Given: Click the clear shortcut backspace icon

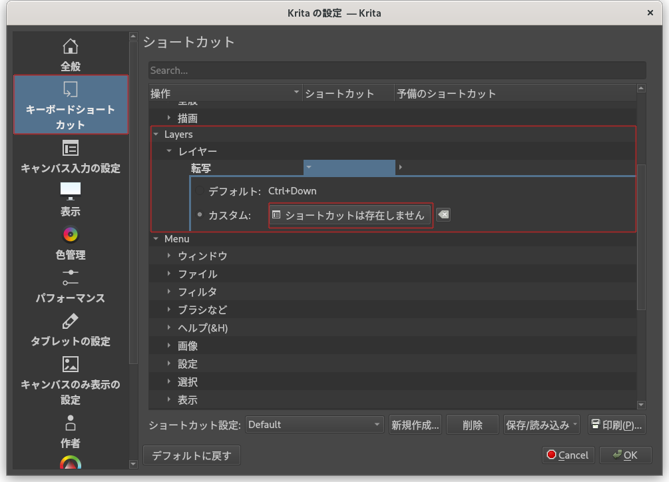Looking at the screenshot, I should click(443, 215).
